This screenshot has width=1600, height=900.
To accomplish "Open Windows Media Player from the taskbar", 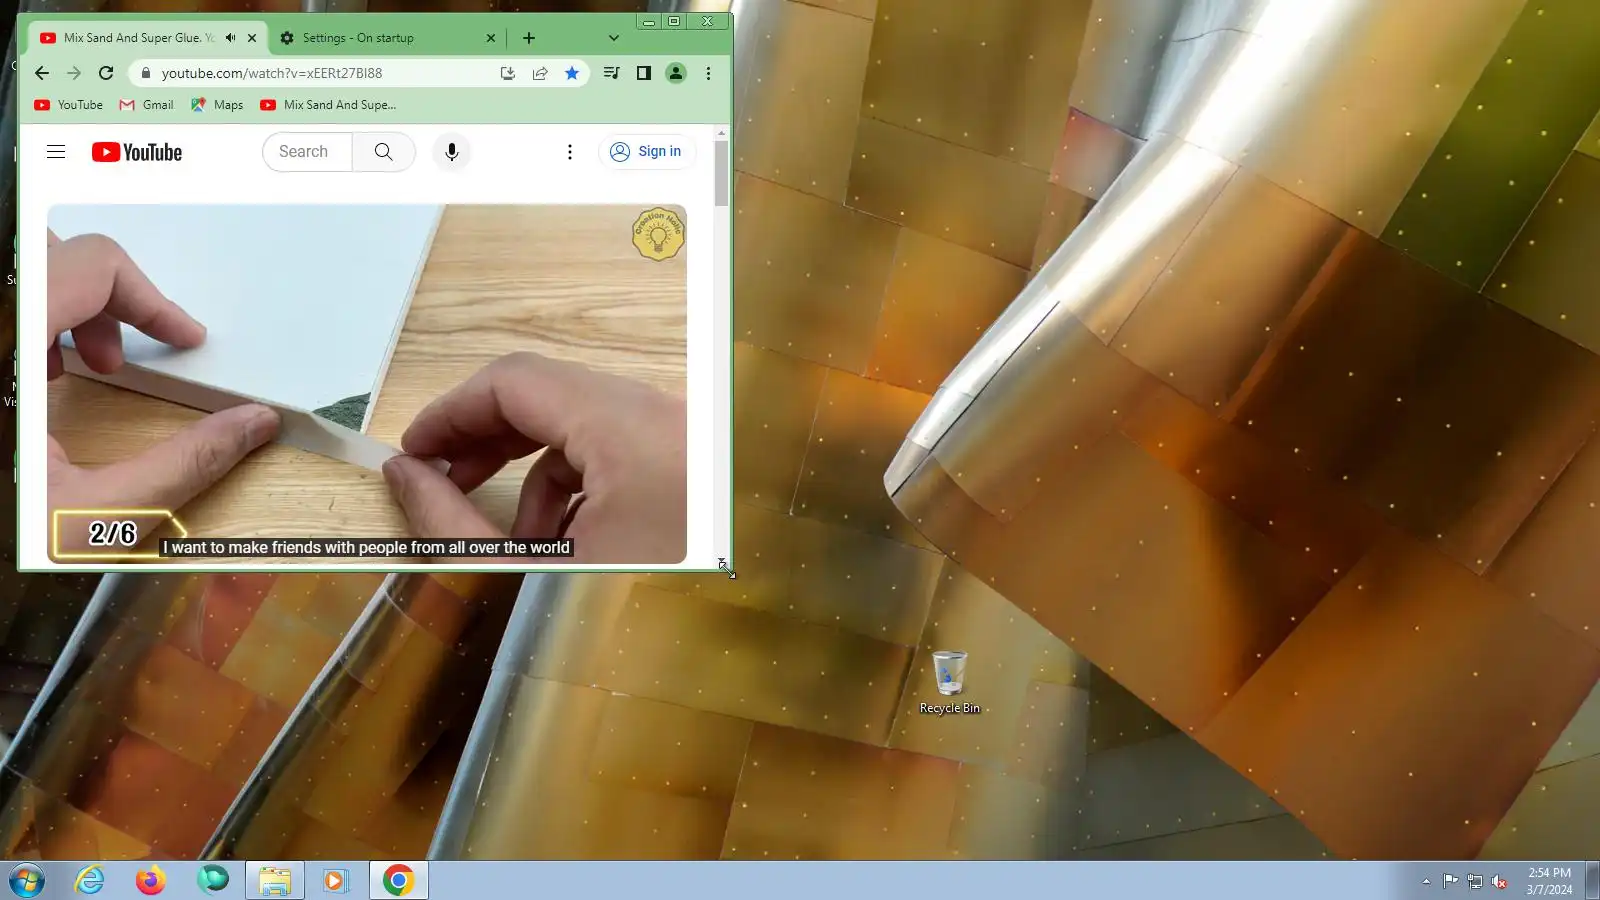I will tap(335, 881).
